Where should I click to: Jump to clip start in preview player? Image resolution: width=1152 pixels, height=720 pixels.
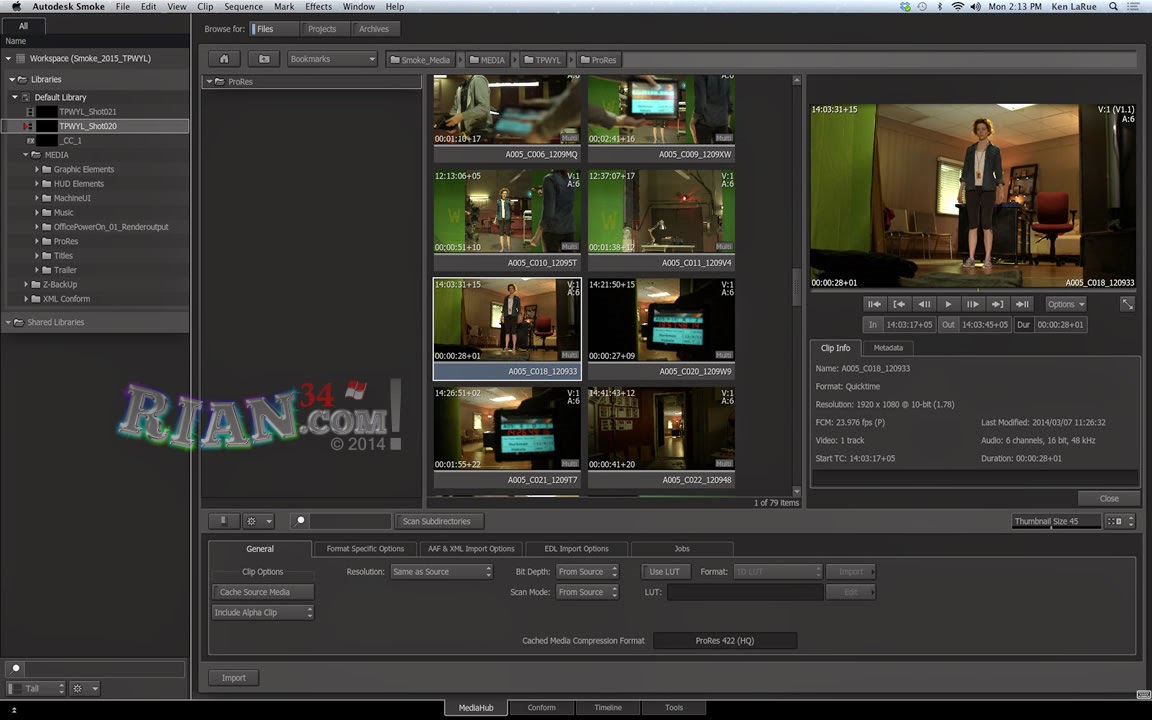pyautogui.click(x=874, y=304)
